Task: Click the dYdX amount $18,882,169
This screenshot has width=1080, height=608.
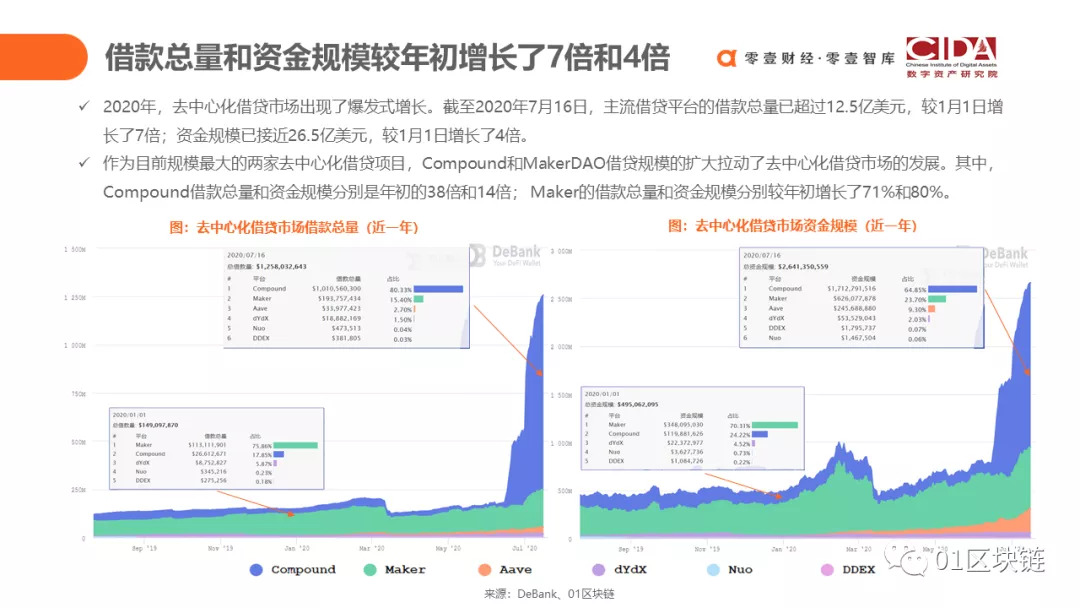Action: click(x=341, y=318)
